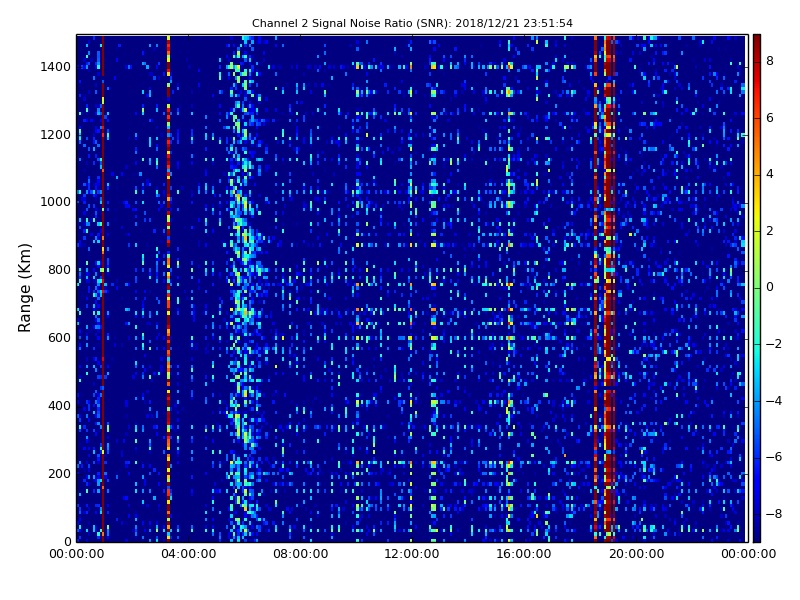Click the 20:00:00 time axis label

636,554
